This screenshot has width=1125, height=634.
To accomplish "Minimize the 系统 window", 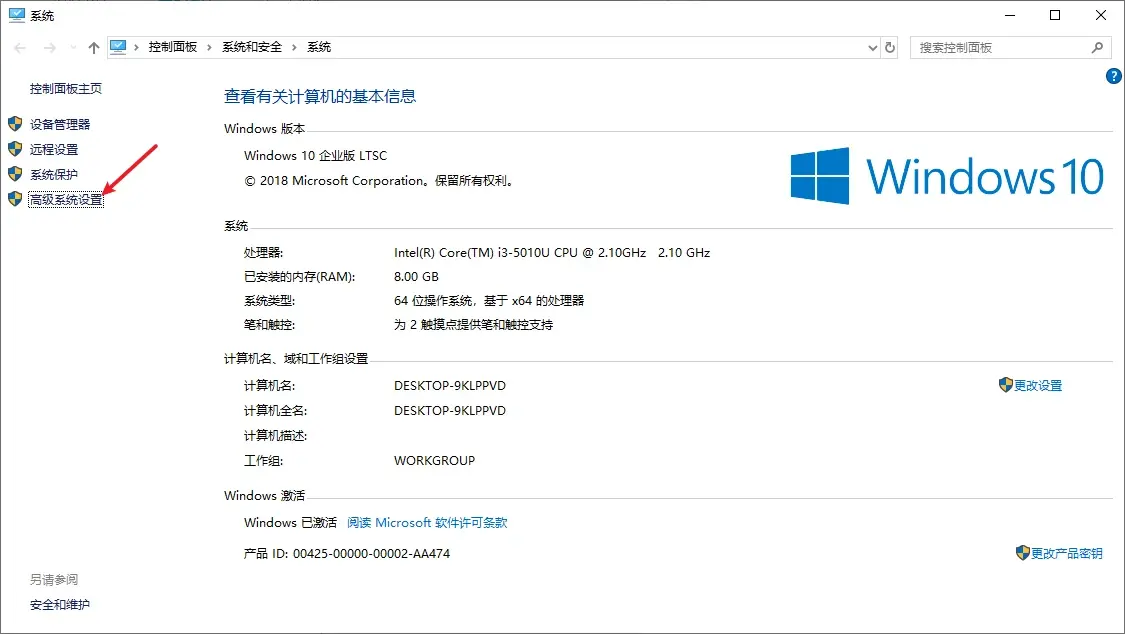I will [x=1009, y=15].
